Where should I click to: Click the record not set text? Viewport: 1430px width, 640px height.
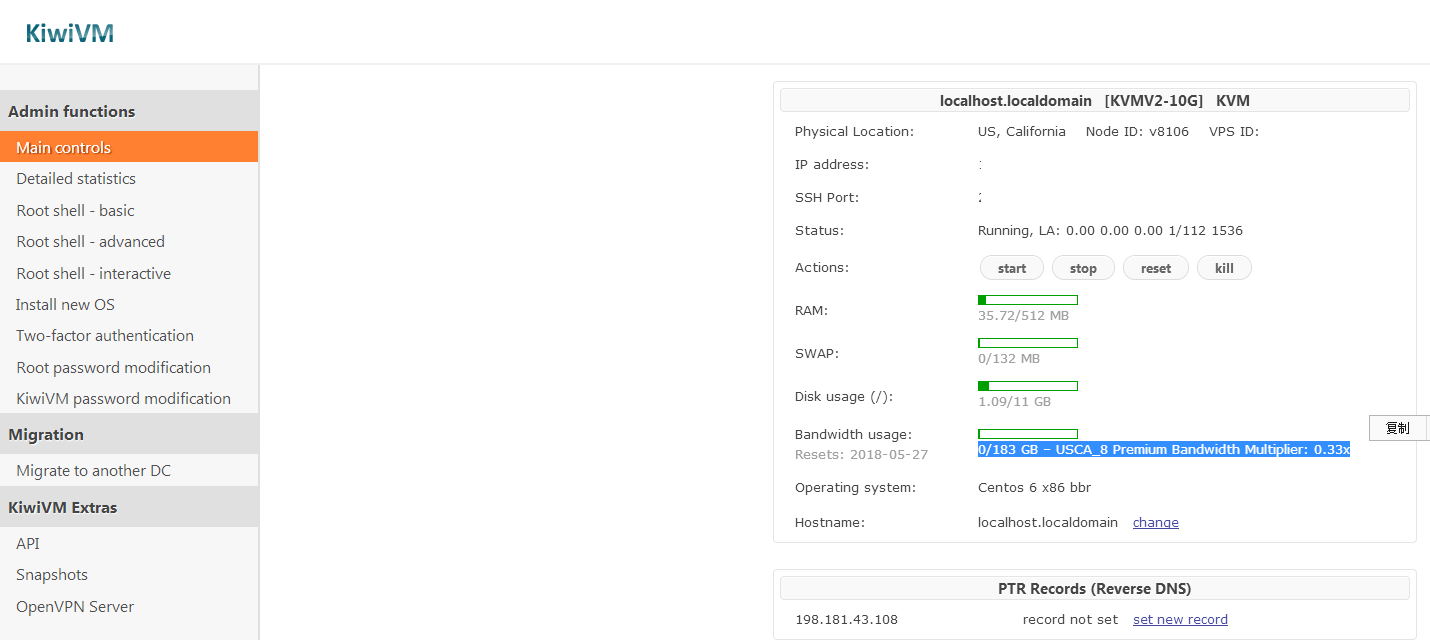pos(1070,619)
